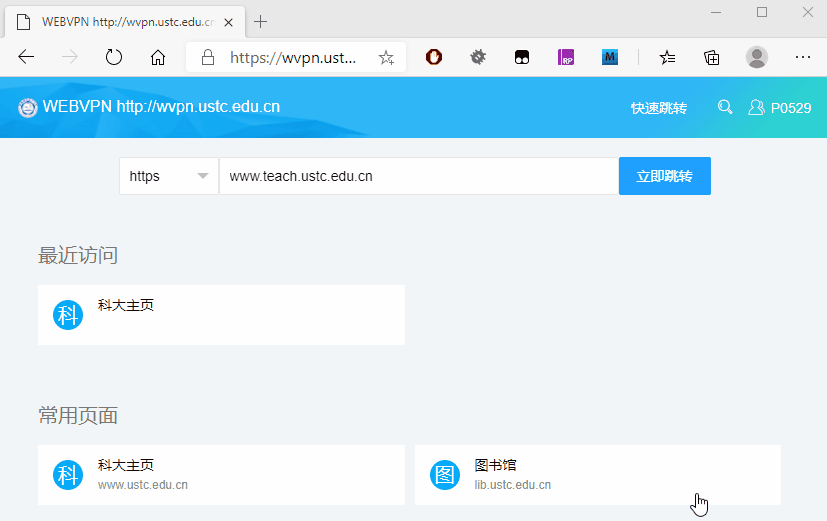View site info via lock icon
Image resolution: width=827 pixels, height=521 pixels.
pyautogui.click(x=208, y=57)
